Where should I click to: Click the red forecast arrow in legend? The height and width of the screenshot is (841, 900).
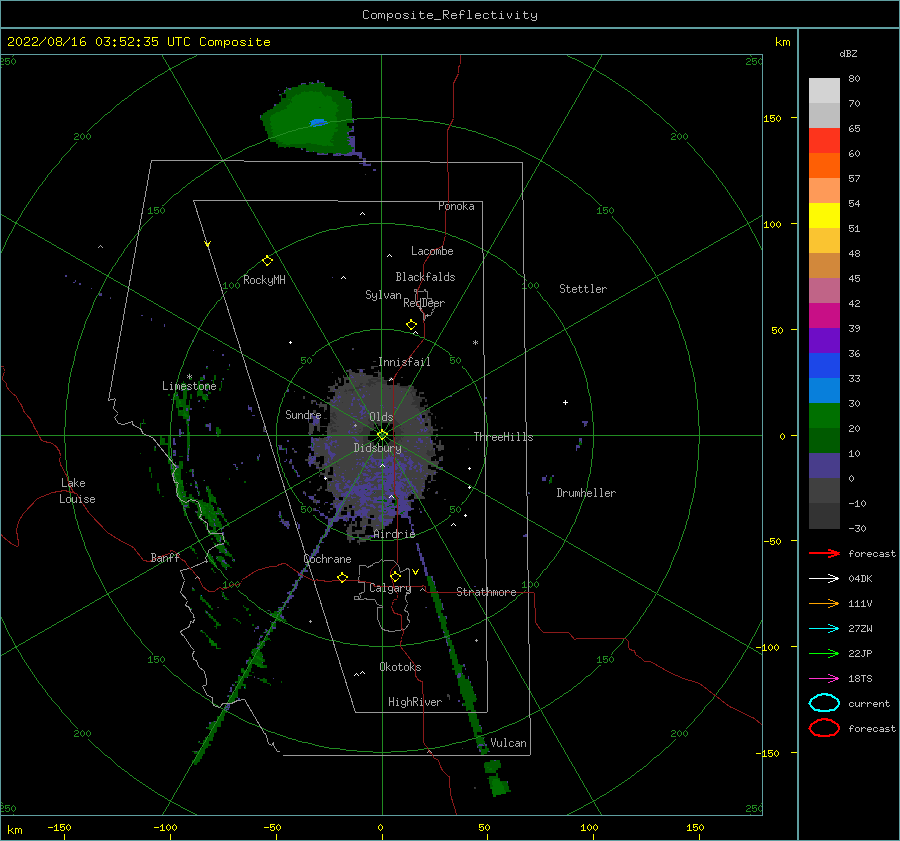point(824,553)
